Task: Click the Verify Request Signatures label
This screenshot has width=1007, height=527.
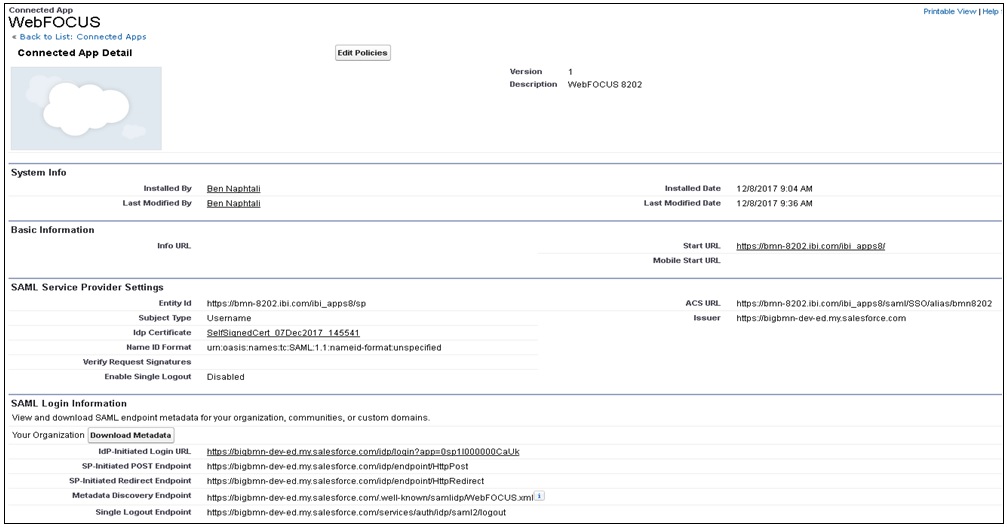Action: pyautogui.click(x=137, y=362)
